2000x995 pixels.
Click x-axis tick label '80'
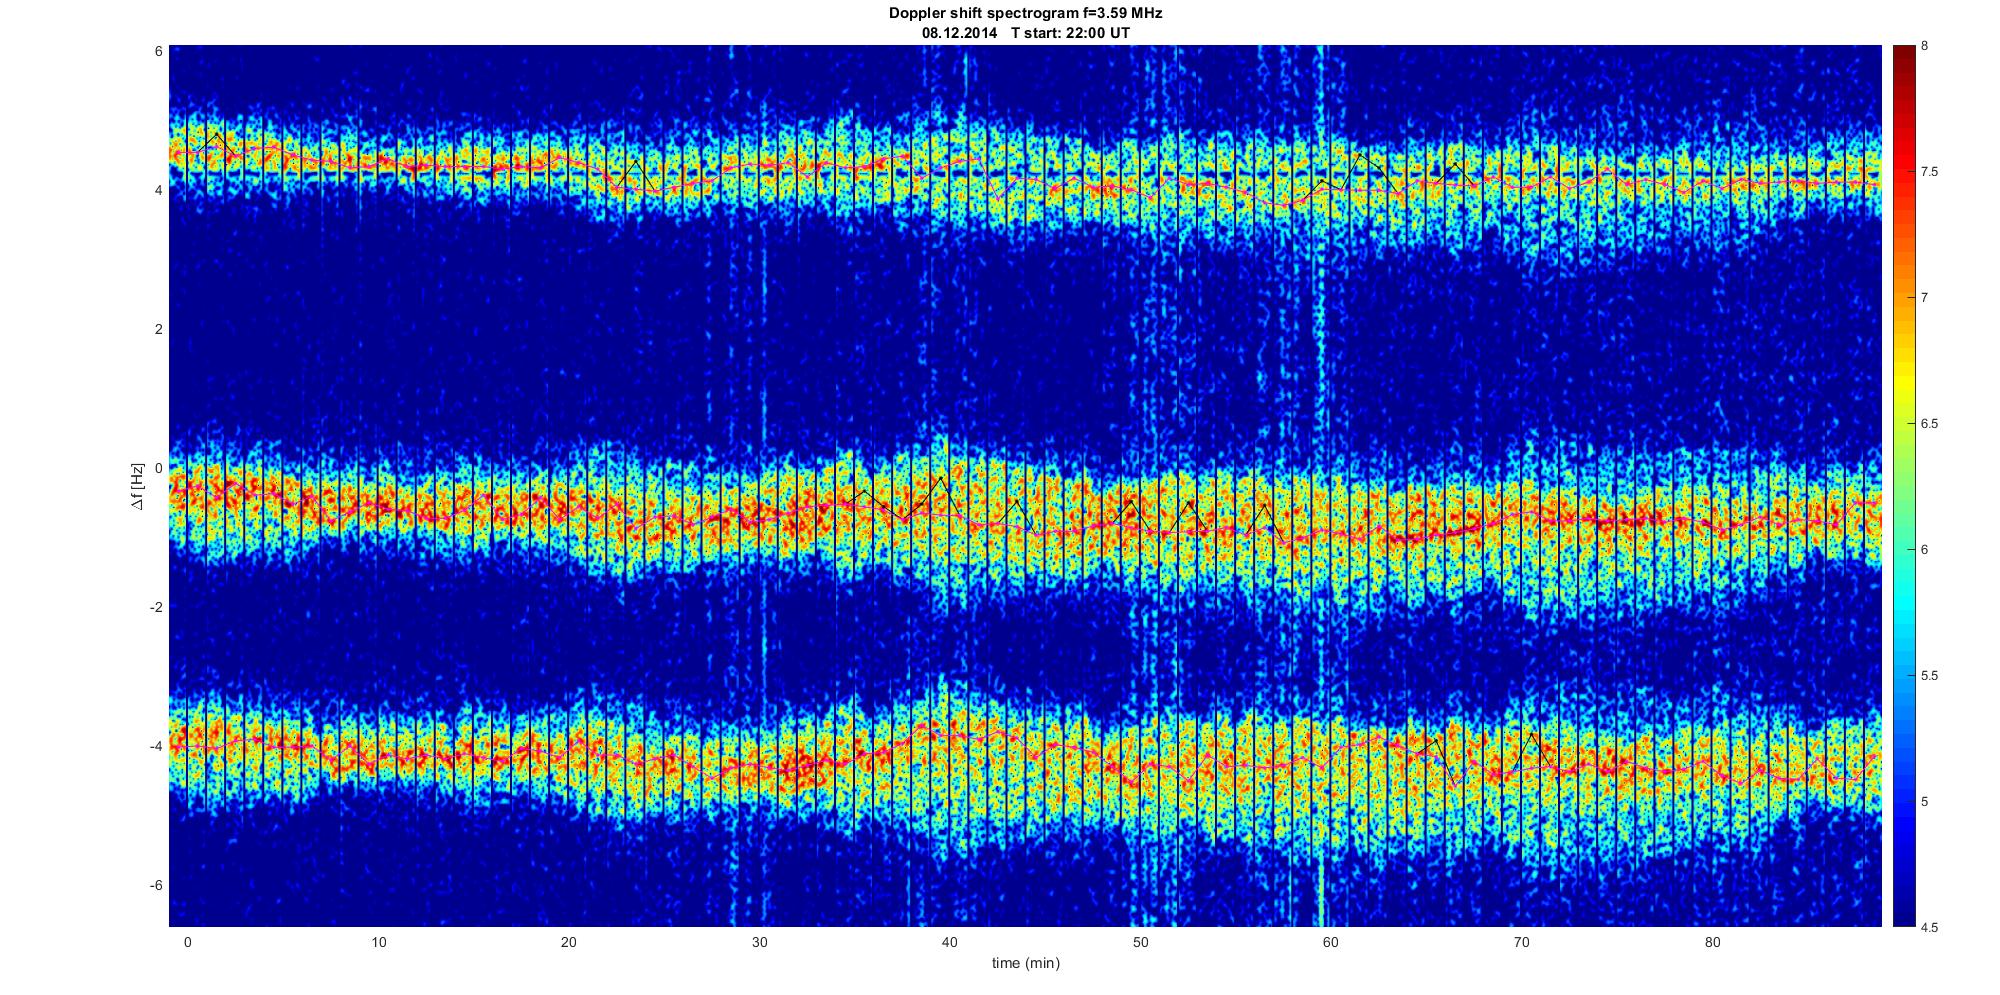[x=1712, y=942]
